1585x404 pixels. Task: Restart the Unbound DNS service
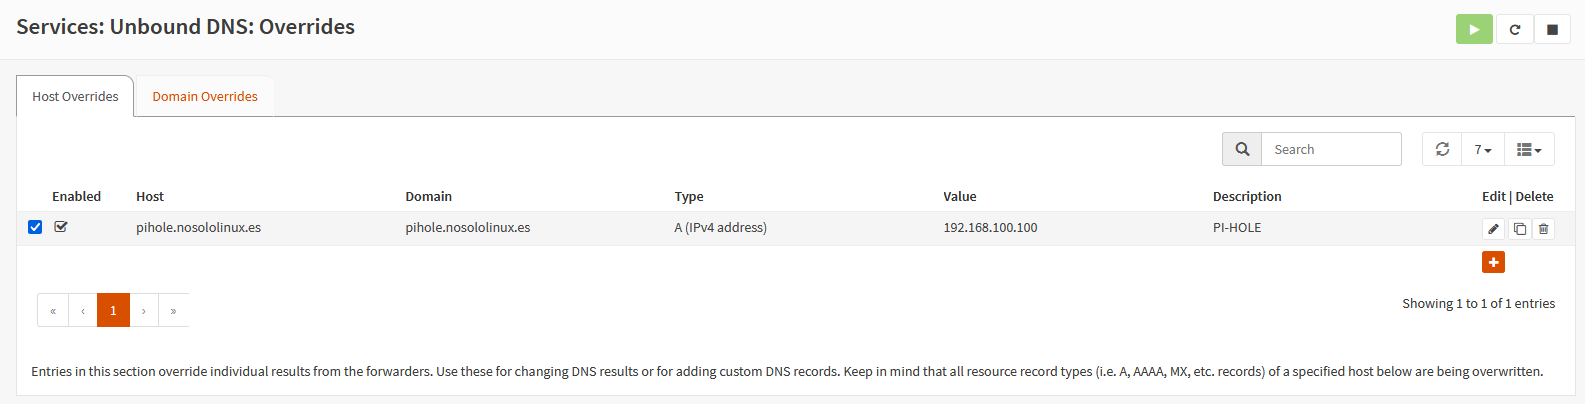coord(1514,29)
